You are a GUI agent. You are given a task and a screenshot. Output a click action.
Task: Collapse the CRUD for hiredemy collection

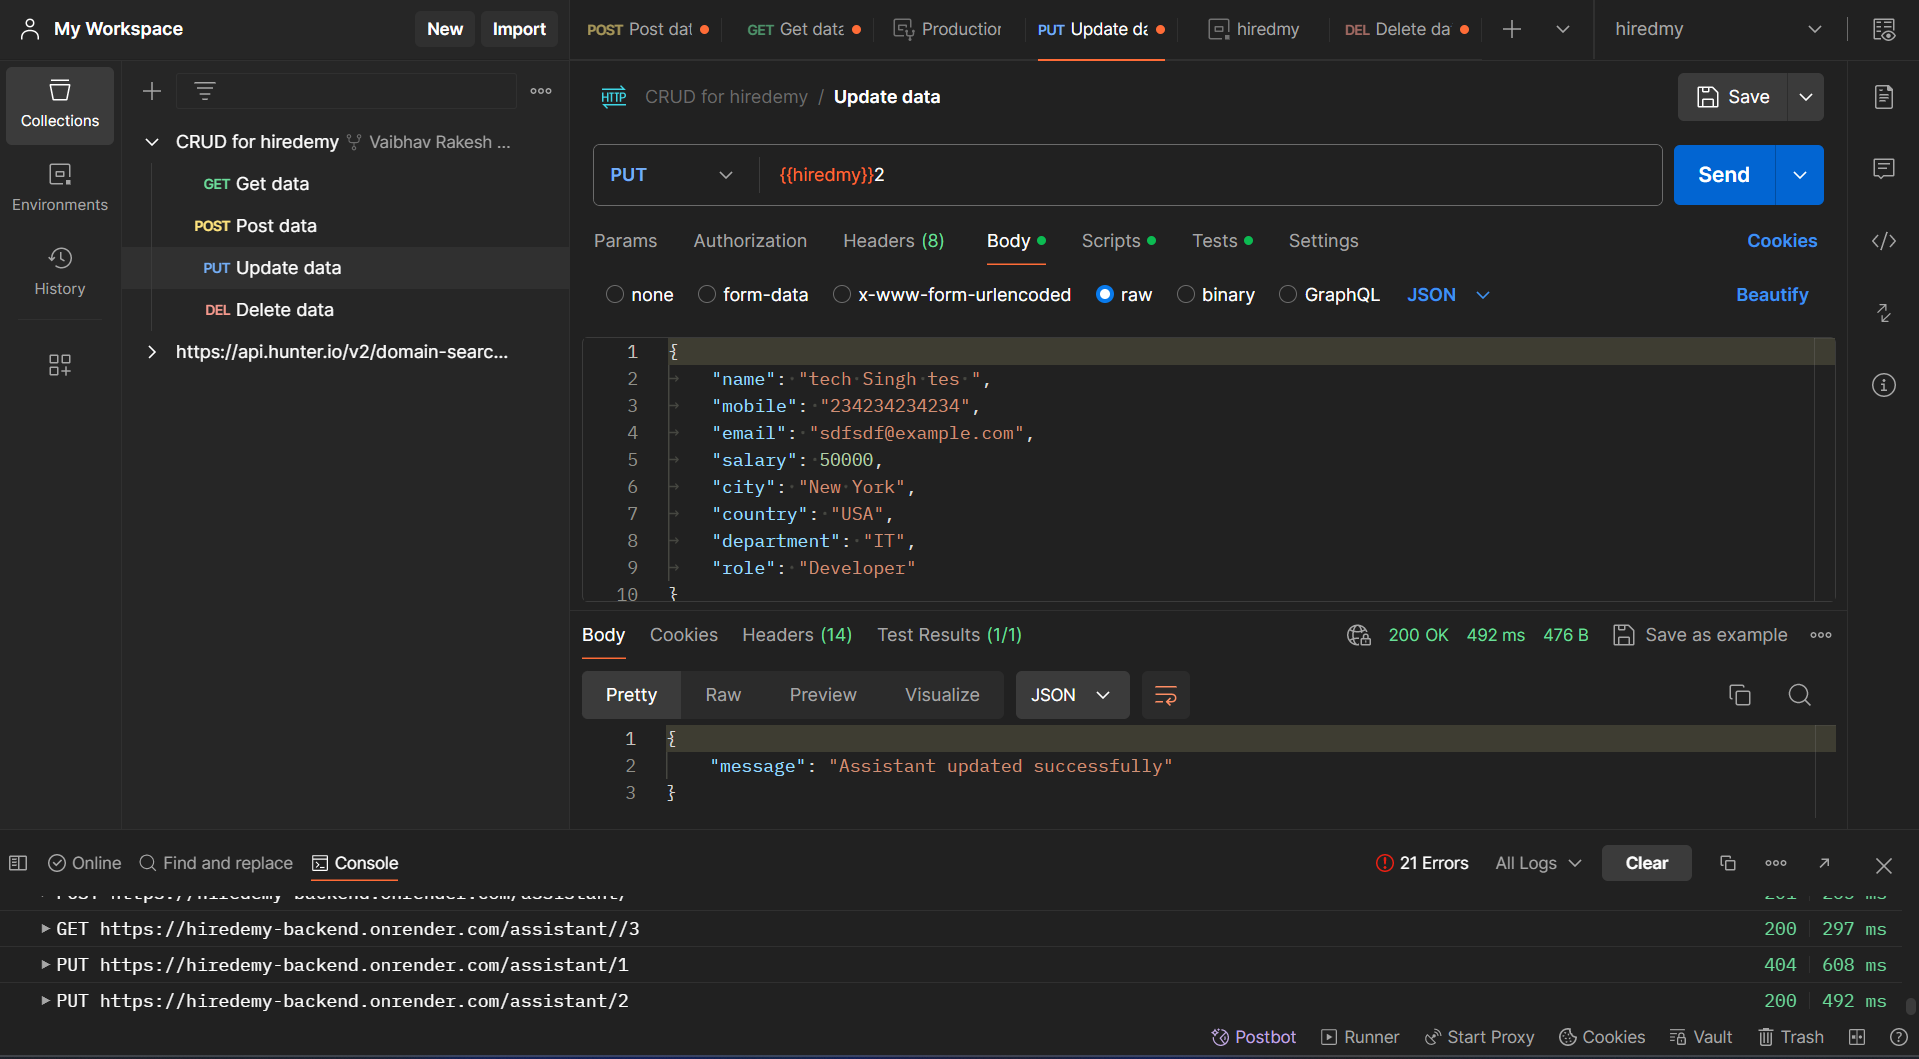coord(152,142)
